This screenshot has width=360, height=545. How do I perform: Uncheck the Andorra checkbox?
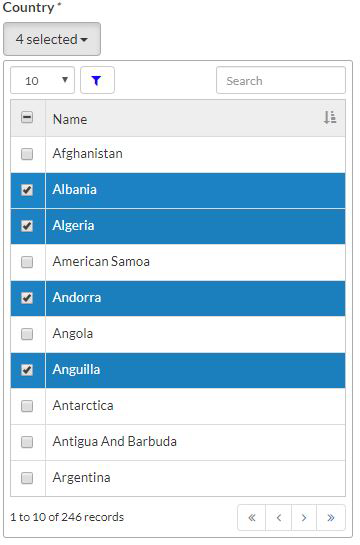[27, 298]
